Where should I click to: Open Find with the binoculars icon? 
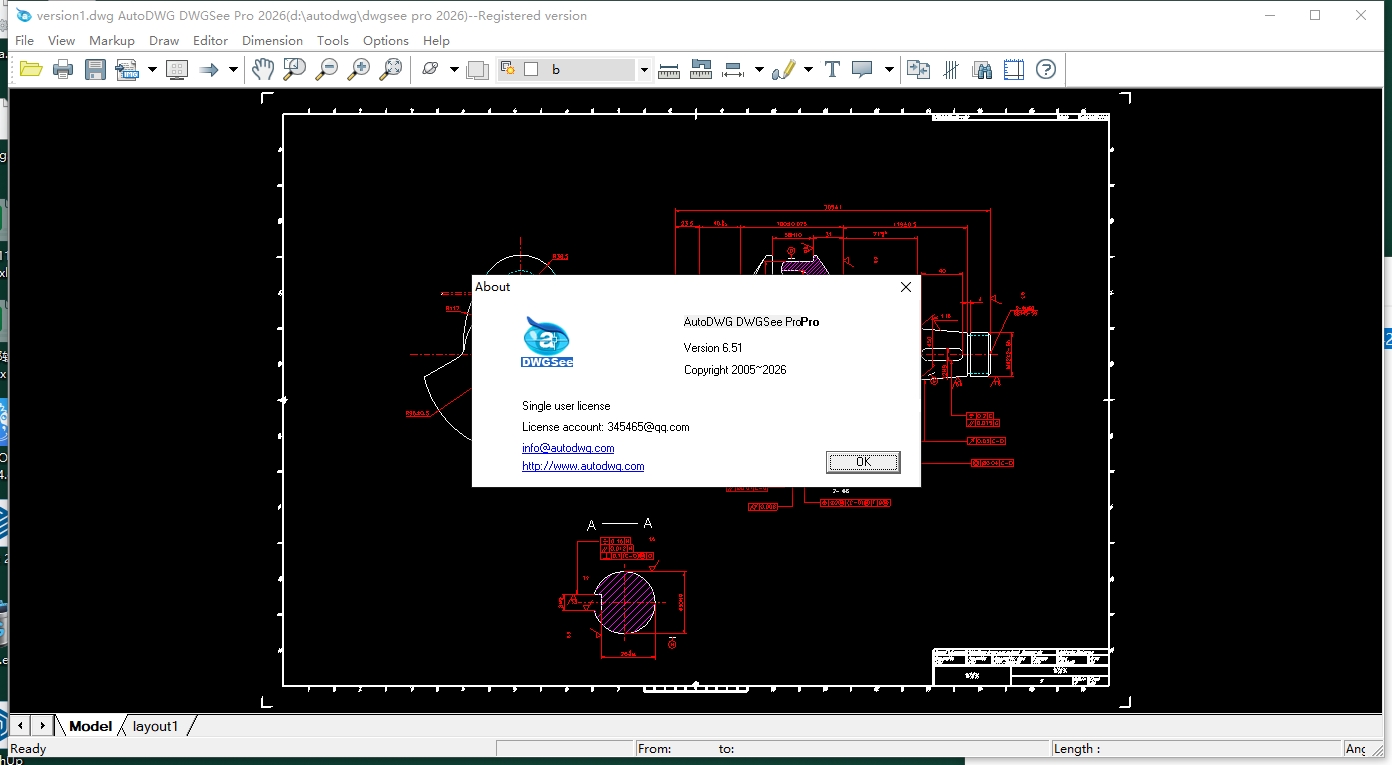[982, 68]
